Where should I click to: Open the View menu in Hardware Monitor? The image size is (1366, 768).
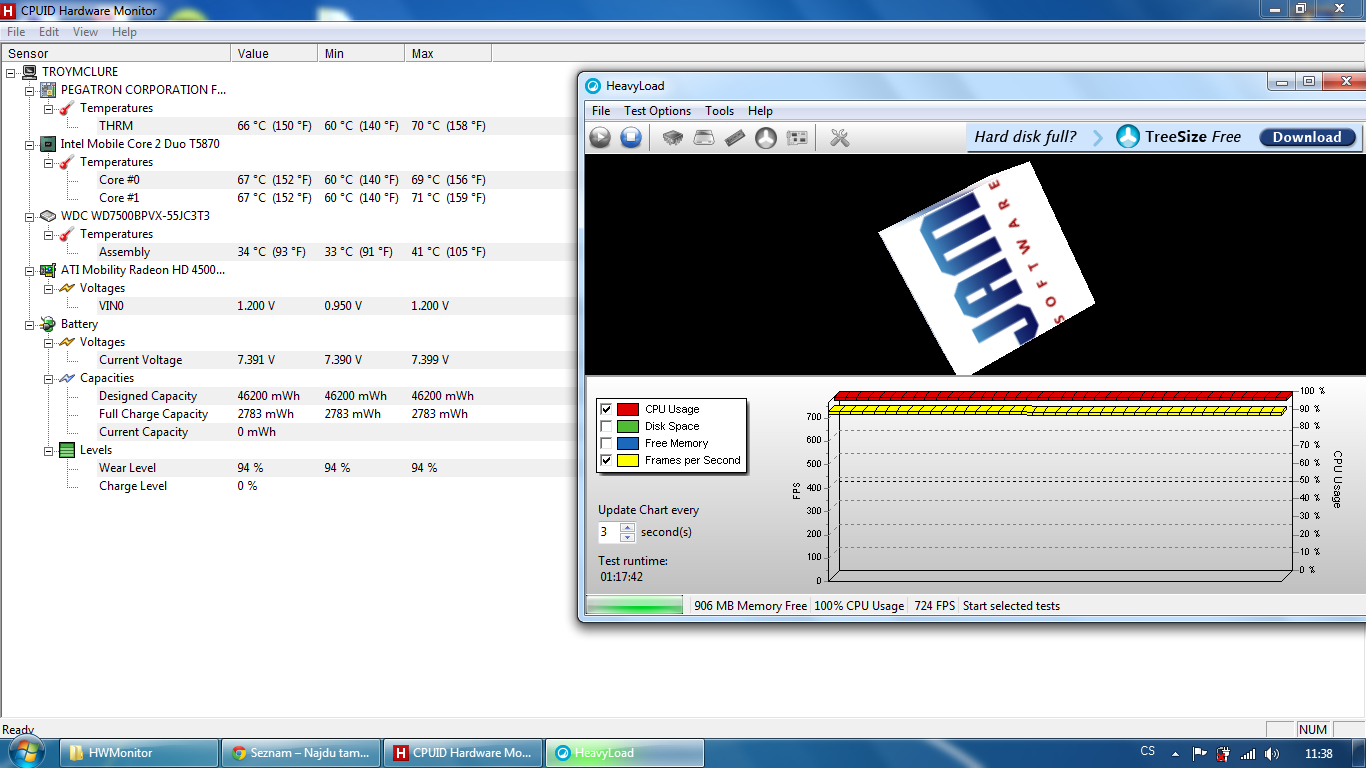85,32
